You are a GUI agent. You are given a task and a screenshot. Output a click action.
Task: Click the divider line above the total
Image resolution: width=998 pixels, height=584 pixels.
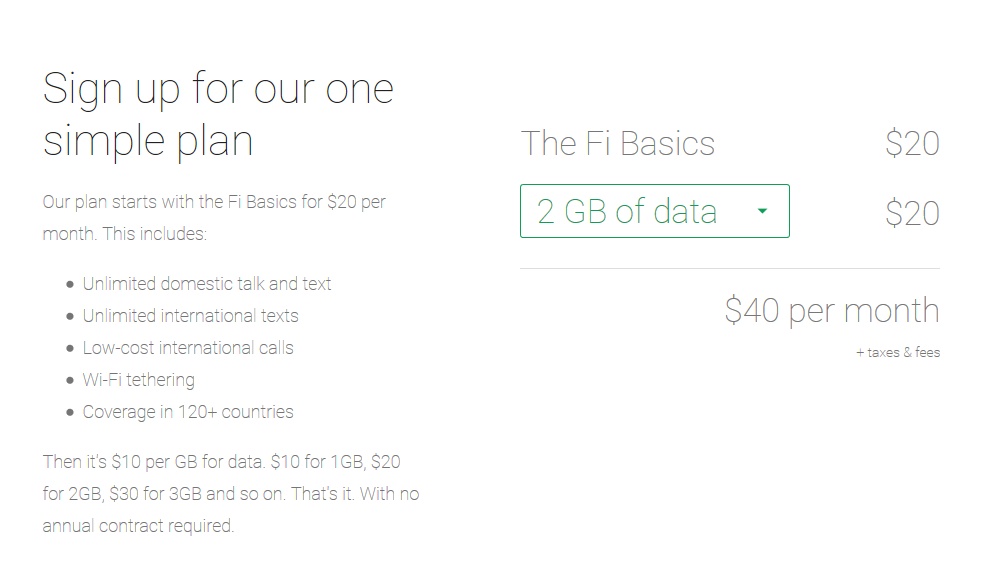[729, 266]
